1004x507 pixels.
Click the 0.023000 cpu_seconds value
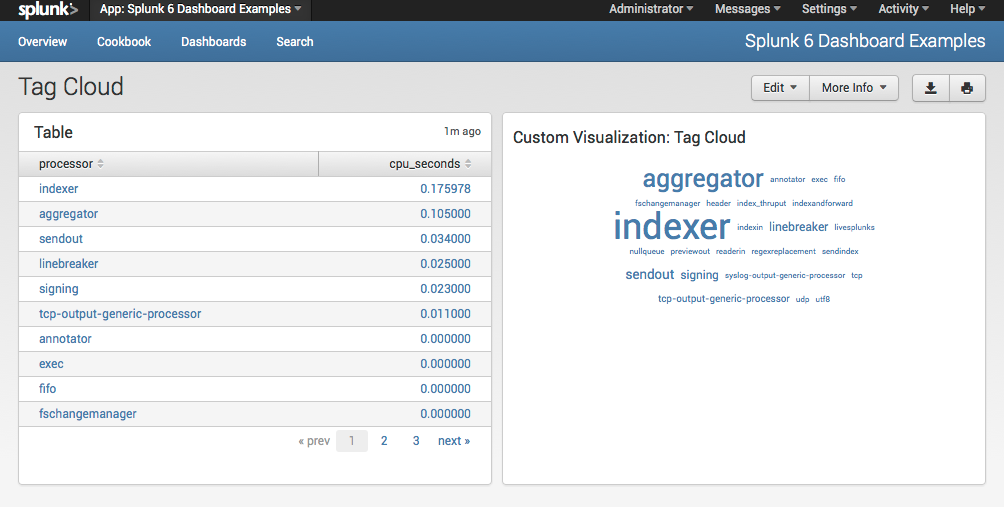[446, 289]
